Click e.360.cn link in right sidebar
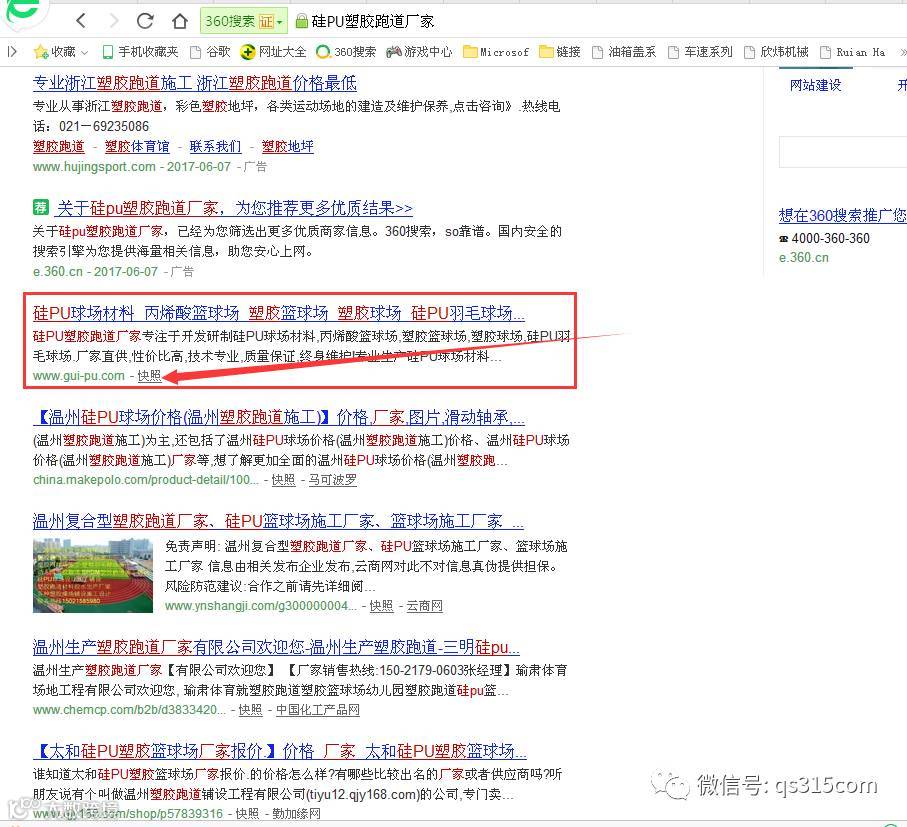Image resolution: width=907 pixels, height=827 pixels. pos(803,257)
